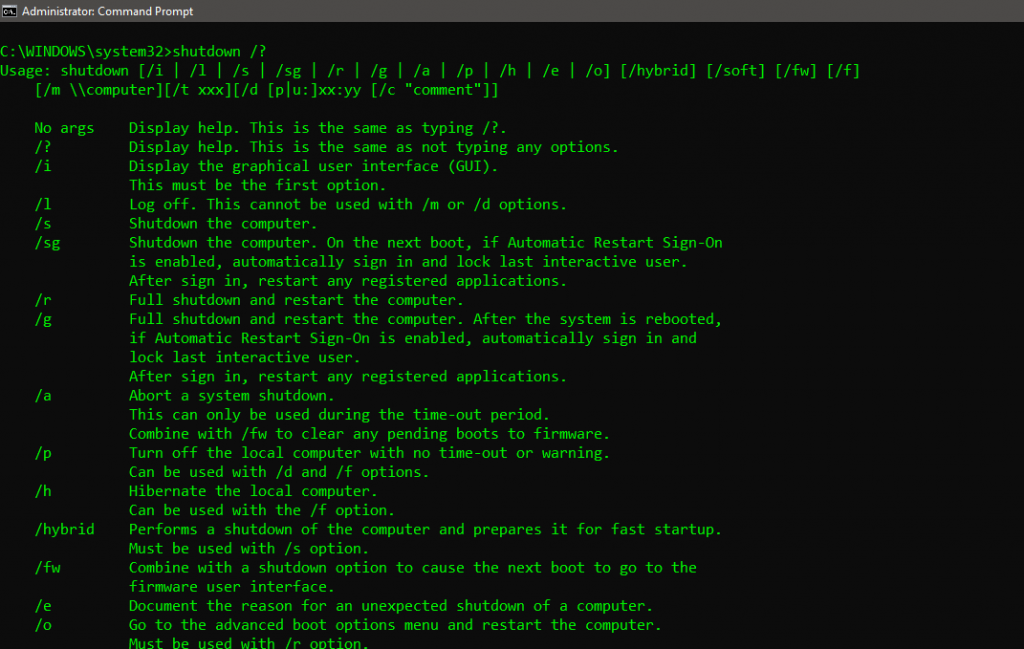The height and width of the screenshot is (649, 1024).
Task: Open the Command Prompt system menu icon
Action: 9,11
